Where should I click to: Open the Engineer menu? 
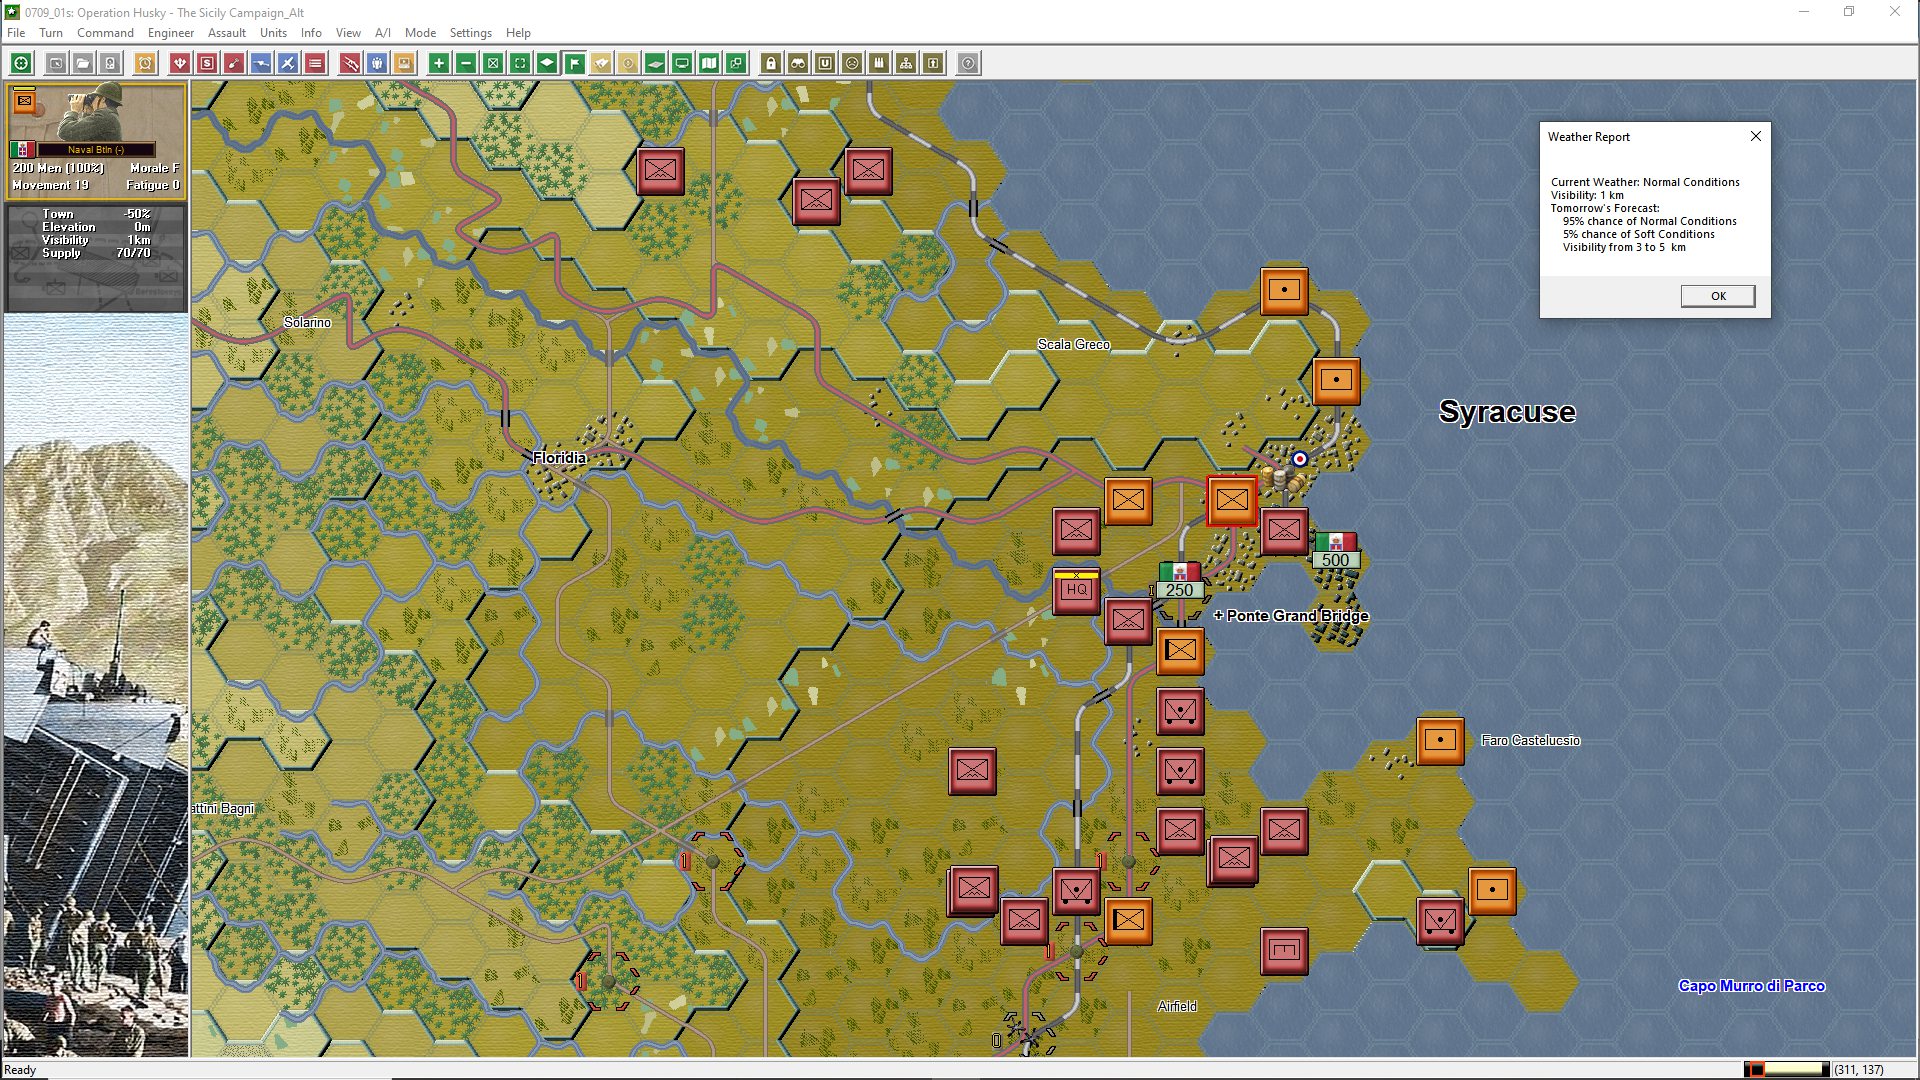point(171,32)
